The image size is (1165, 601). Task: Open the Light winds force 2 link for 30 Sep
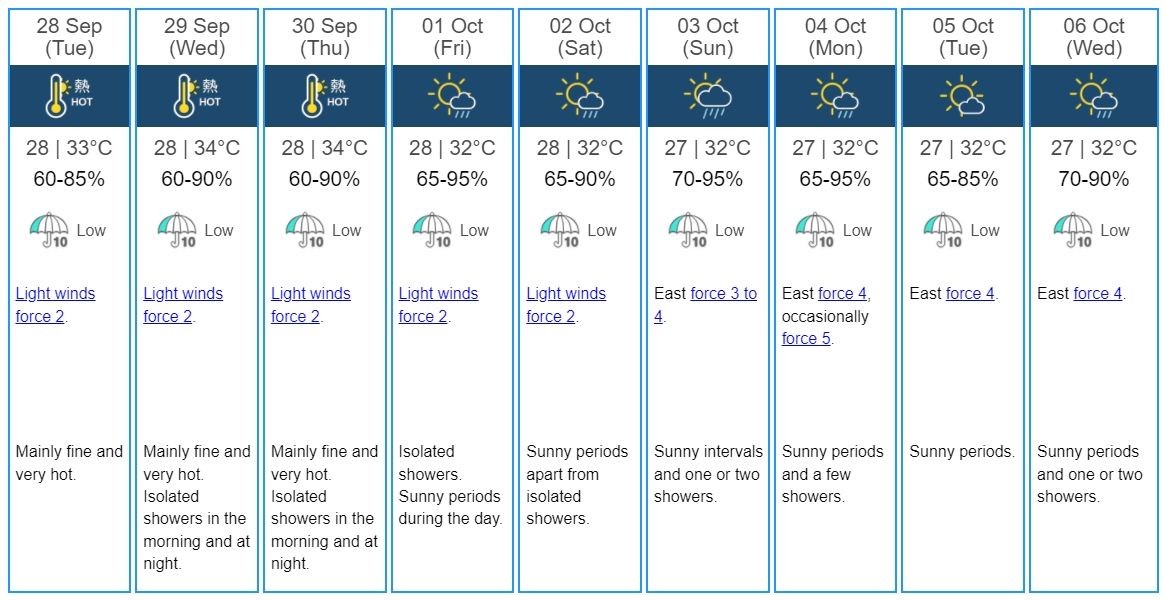point(311,305)
